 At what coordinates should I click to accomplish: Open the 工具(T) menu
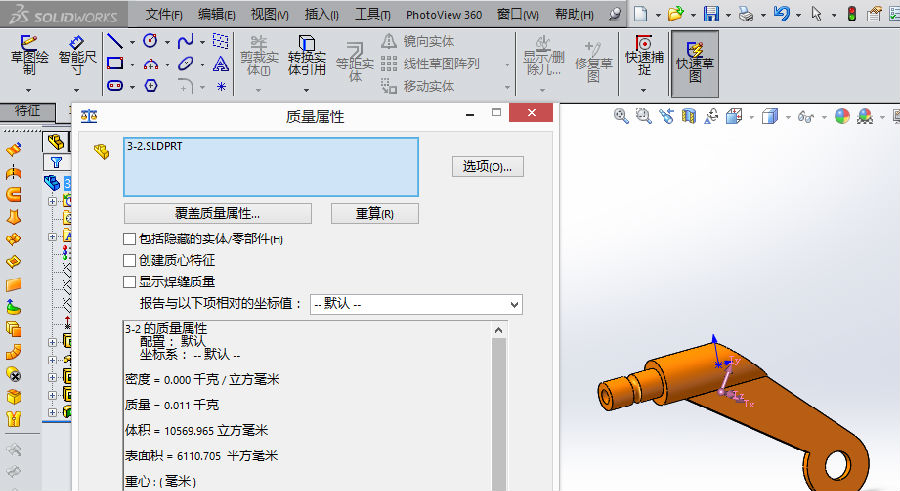coord(373,15)
